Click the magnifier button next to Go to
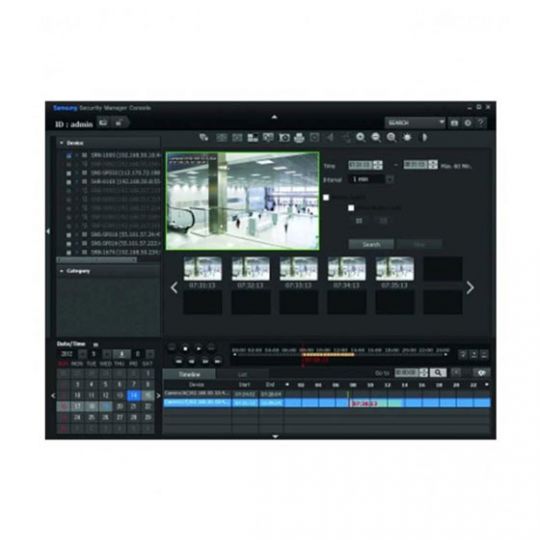Image resolution: width=540 pixels, height=540 pixels. click(x=438, y=373)
